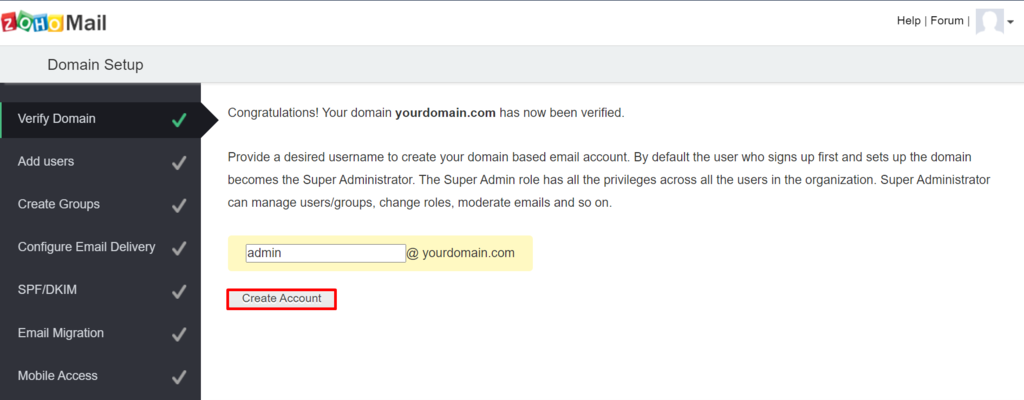Screen dimensions: 1024x400
Task: Open the Help link
Action: coord(908,21)
